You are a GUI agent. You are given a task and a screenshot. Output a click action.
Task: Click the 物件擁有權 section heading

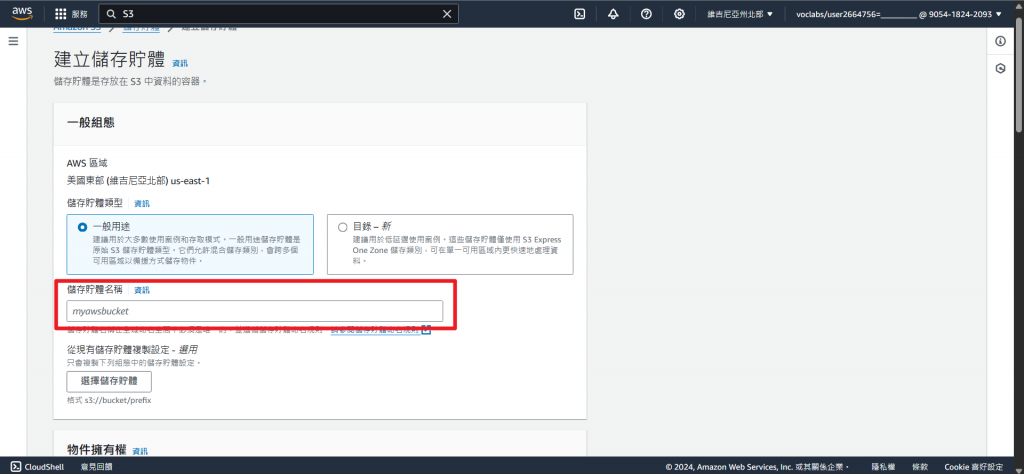click(x=97, y=449)
